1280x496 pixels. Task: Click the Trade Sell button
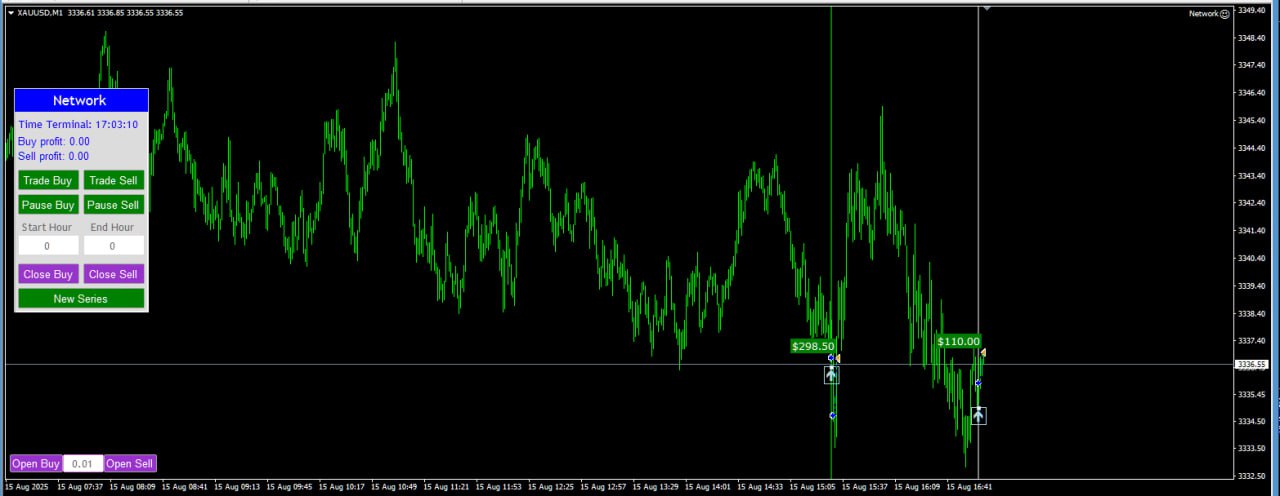pos(114,180)
